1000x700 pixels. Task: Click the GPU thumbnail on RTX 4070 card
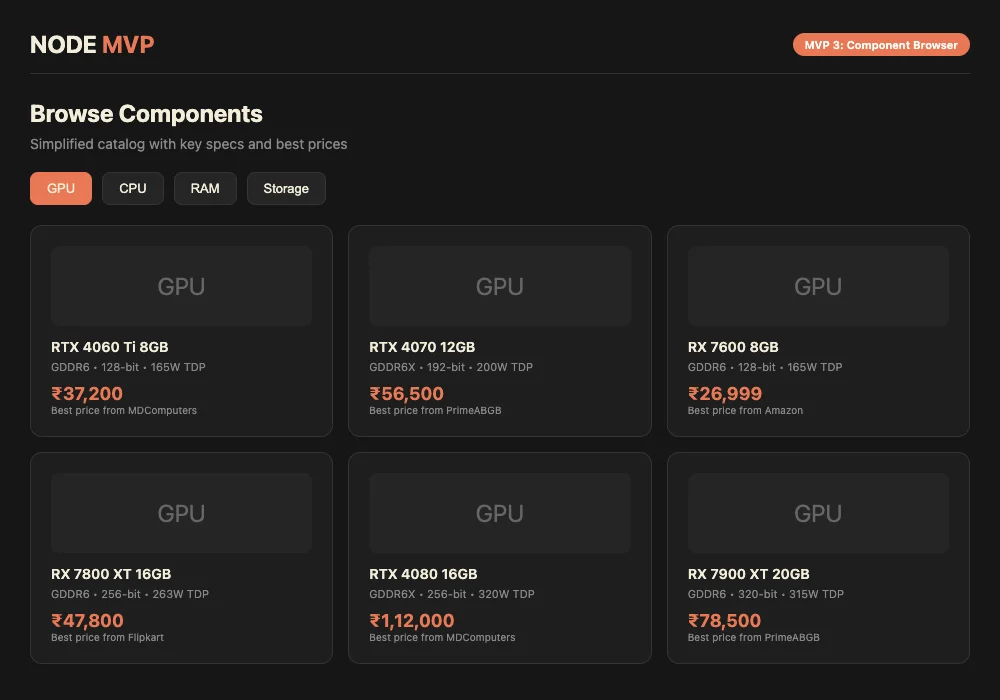click(499, 285)
